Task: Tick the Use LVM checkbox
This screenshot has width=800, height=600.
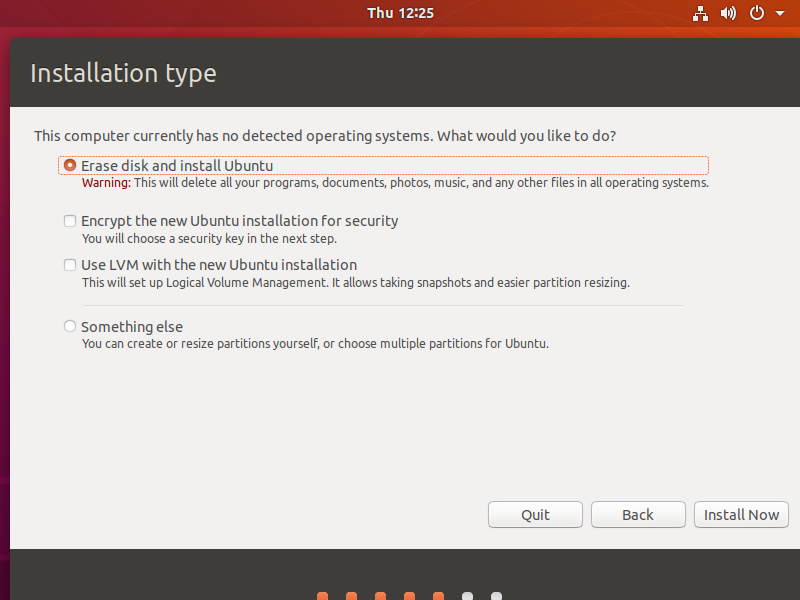Action: [70, 265]
